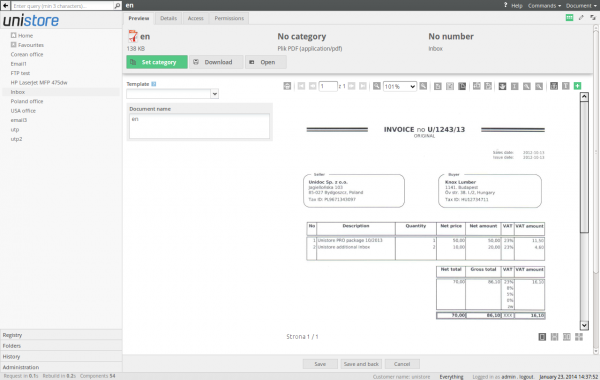Jump to the last page of the preview

[363, 86]
